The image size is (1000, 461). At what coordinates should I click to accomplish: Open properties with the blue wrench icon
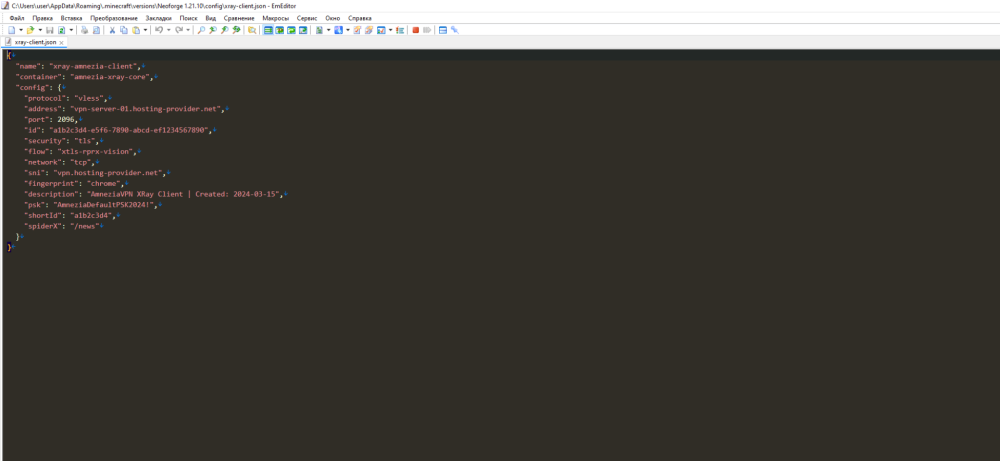455,30
